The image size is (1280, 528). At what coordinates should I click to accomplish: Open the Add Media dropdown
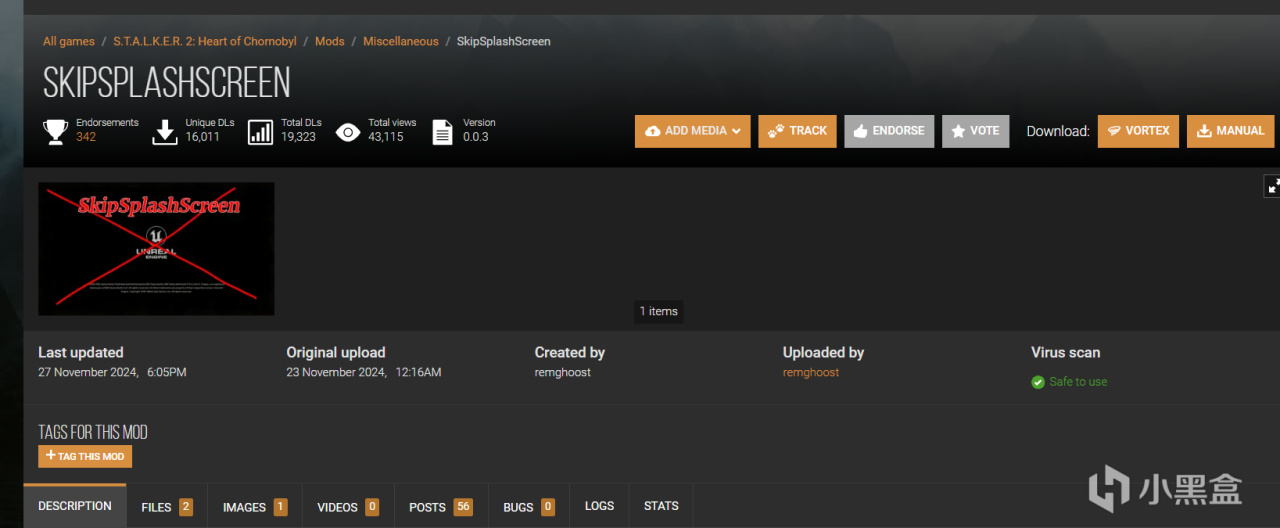click(692, 131)
